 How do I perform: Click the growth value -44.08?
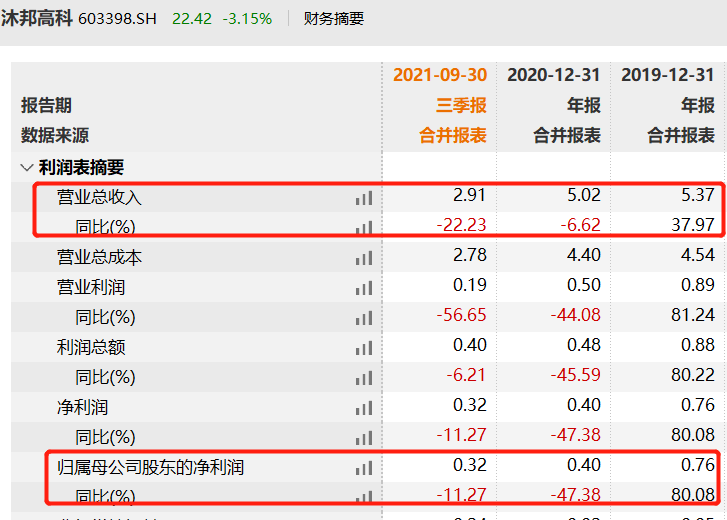[575, 315]
